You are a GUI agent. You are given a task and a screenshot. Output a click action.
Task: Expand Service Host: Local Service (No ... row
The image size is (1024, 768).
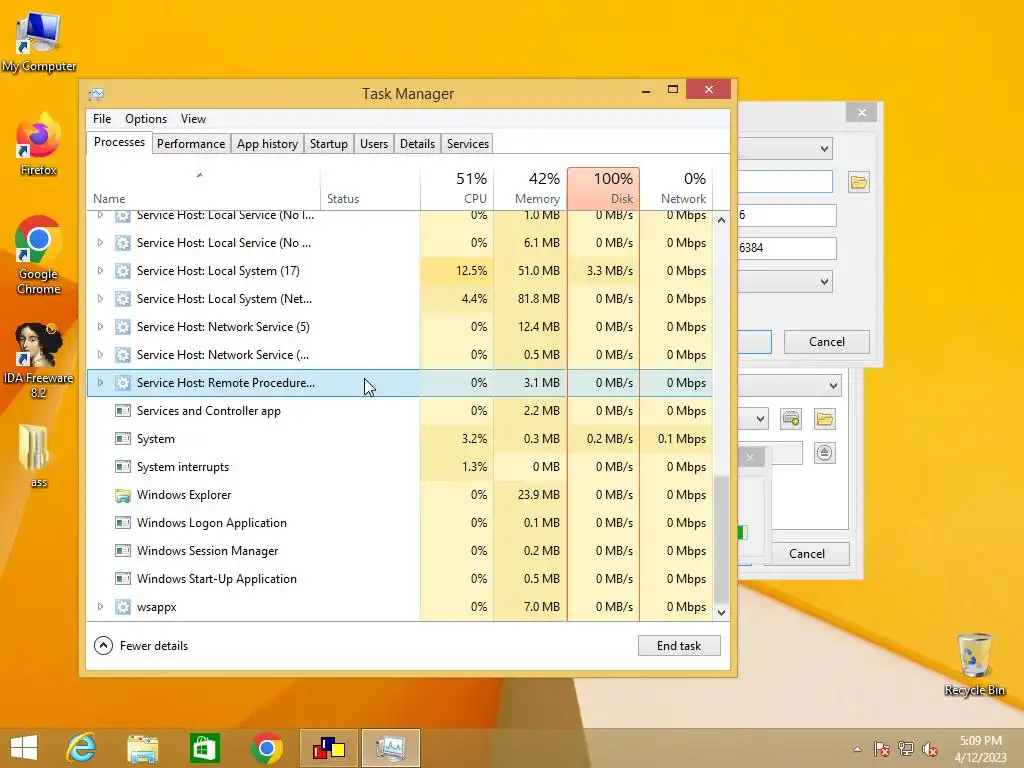pyautogui.click(x=100, y=242)
